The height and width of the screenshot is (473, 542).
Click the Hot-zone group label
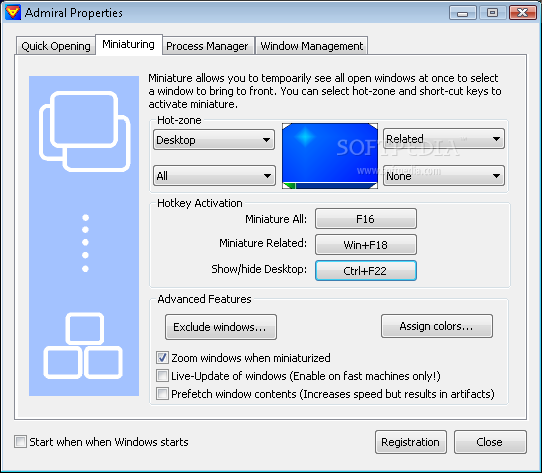(x=179, y=120)
